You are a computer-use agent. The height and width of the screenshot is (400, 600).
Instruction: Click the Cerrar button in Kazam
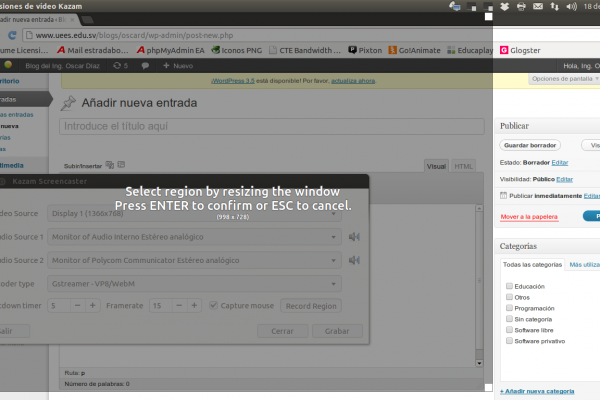tap(282, 331)
